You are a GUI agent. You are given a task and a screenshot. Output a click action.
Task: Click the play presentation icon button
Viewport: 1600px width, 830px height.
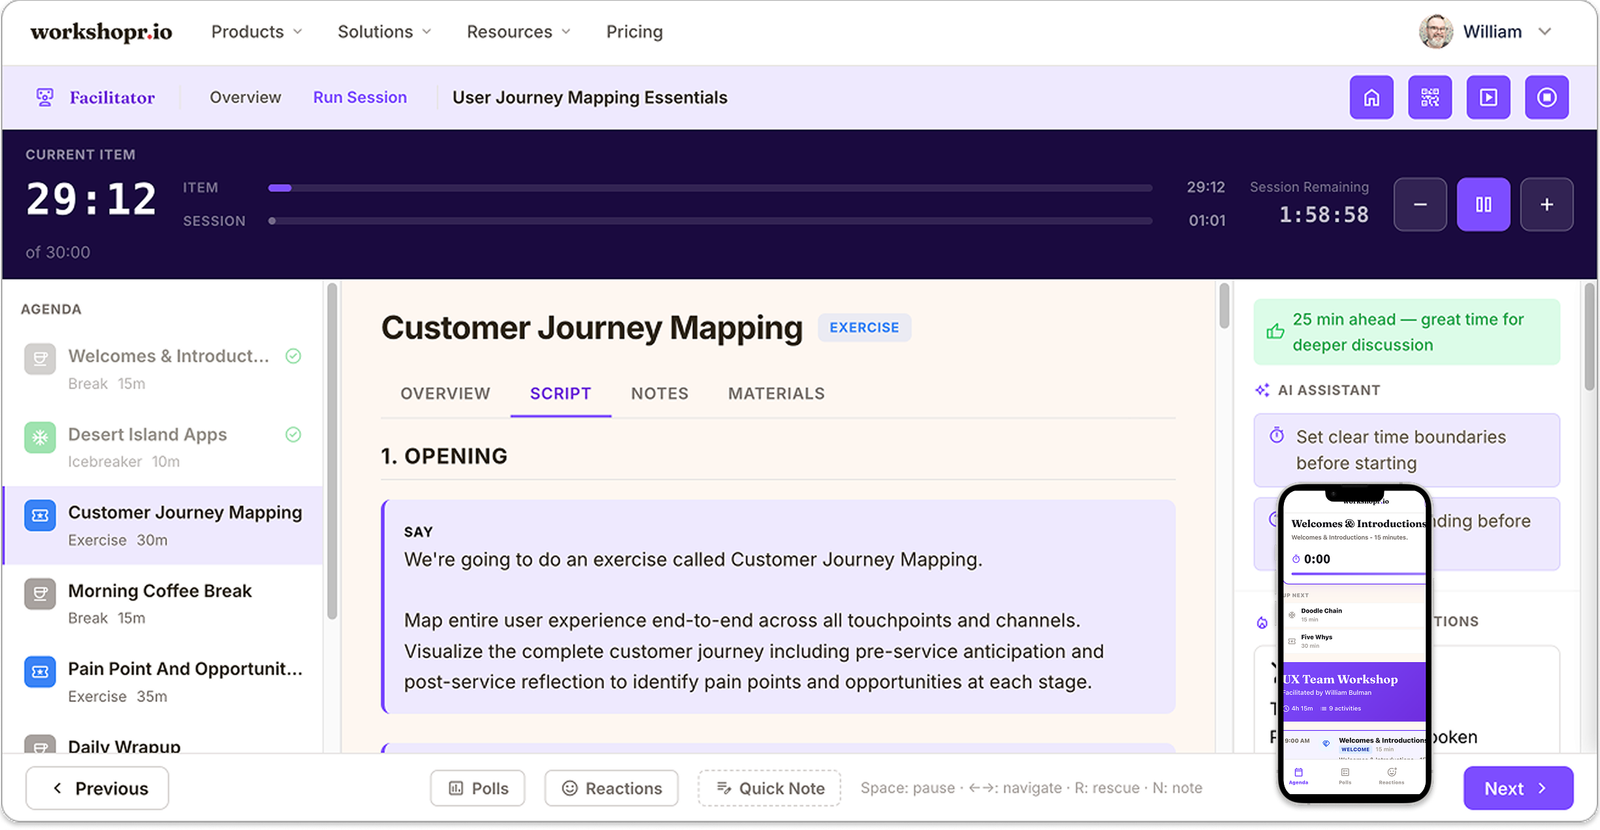[x=1488, y=98]
